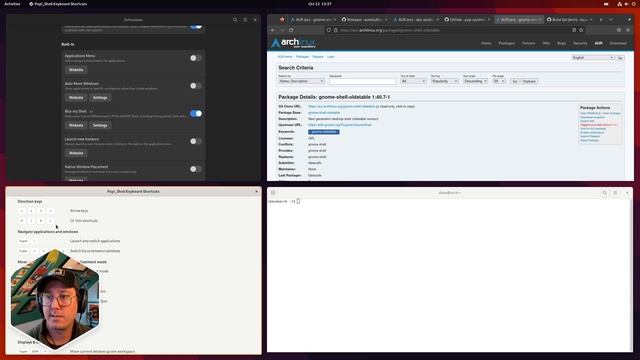Click Settings button for Blur my Shell
Screen dimensions: 640x360
pos(100,125)
